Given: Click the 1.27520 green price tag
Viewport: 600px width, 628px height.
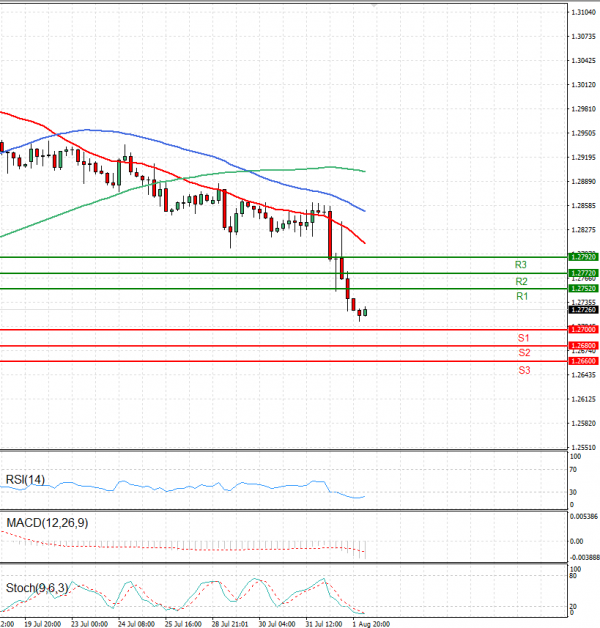Looking at the screenshot, I should [x=583, y=288].
